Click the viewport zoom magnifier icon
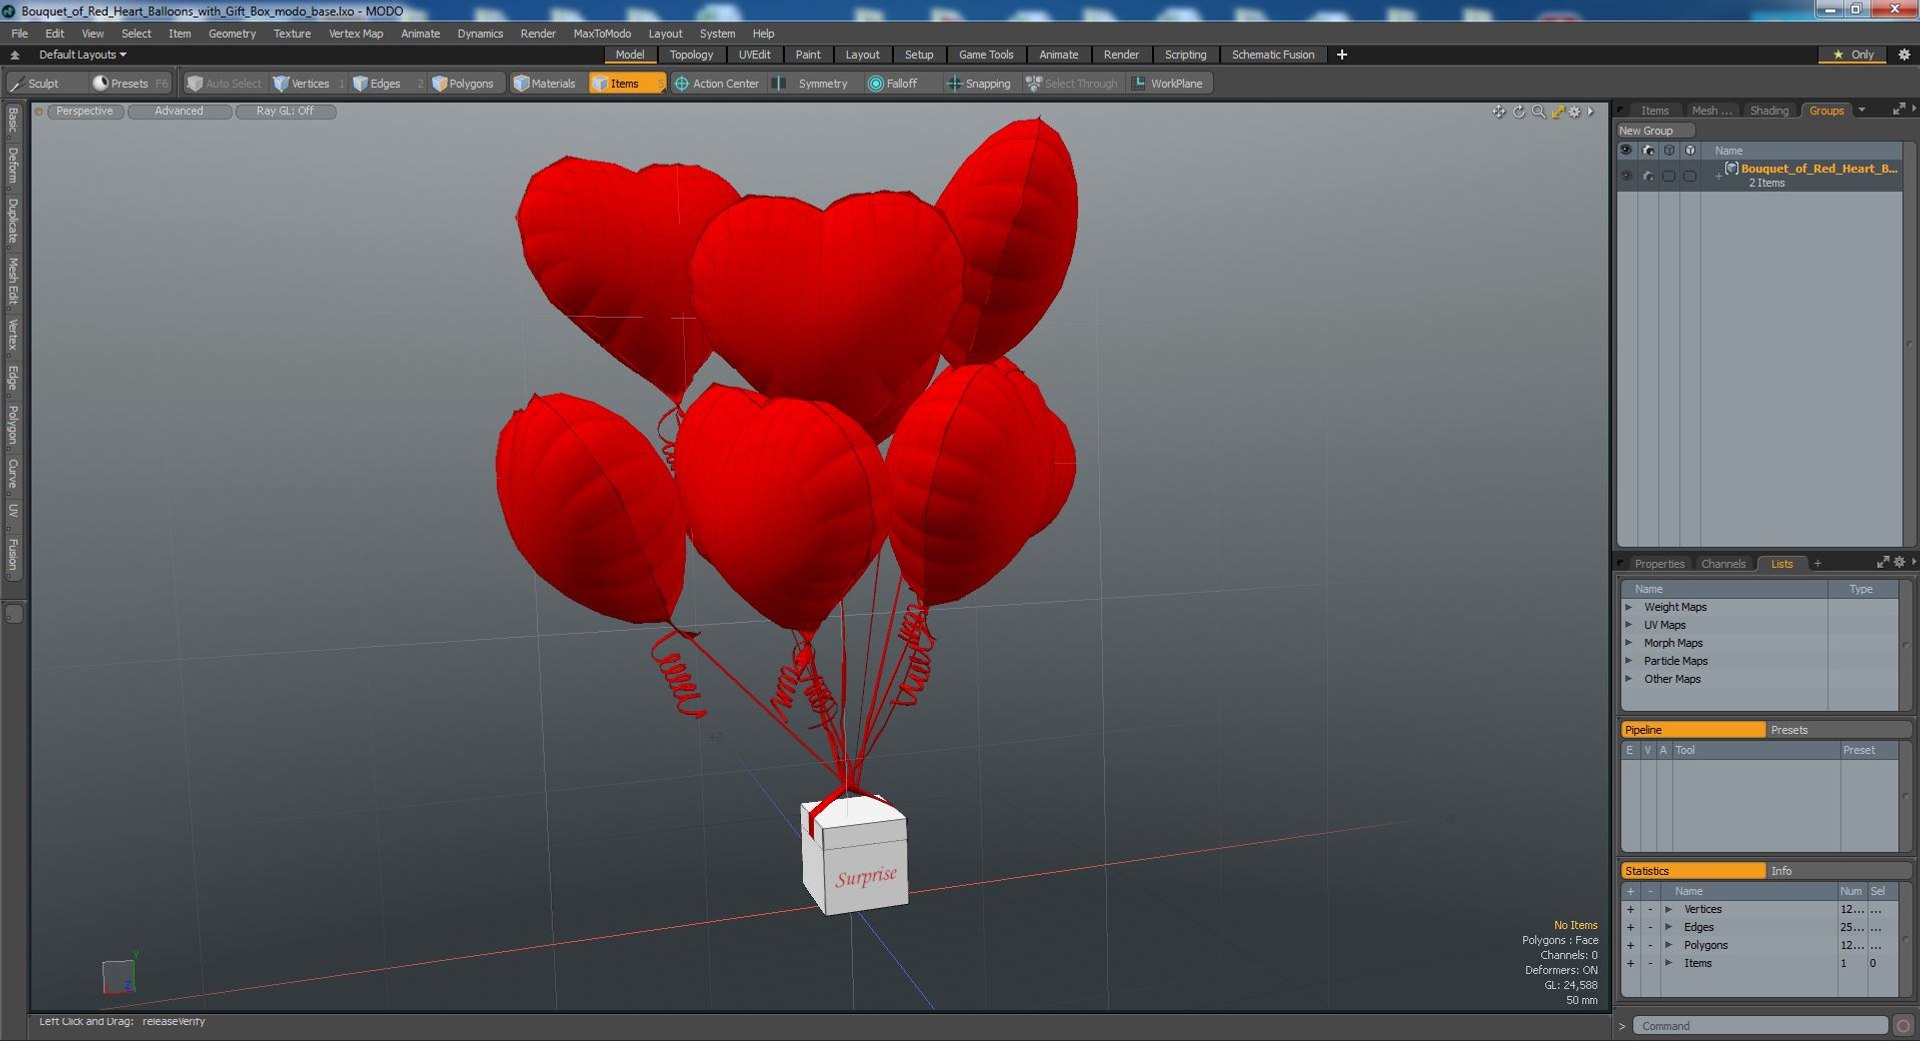Image resolution: width=1920 pixels, height=1041 pixels. 1538,111
